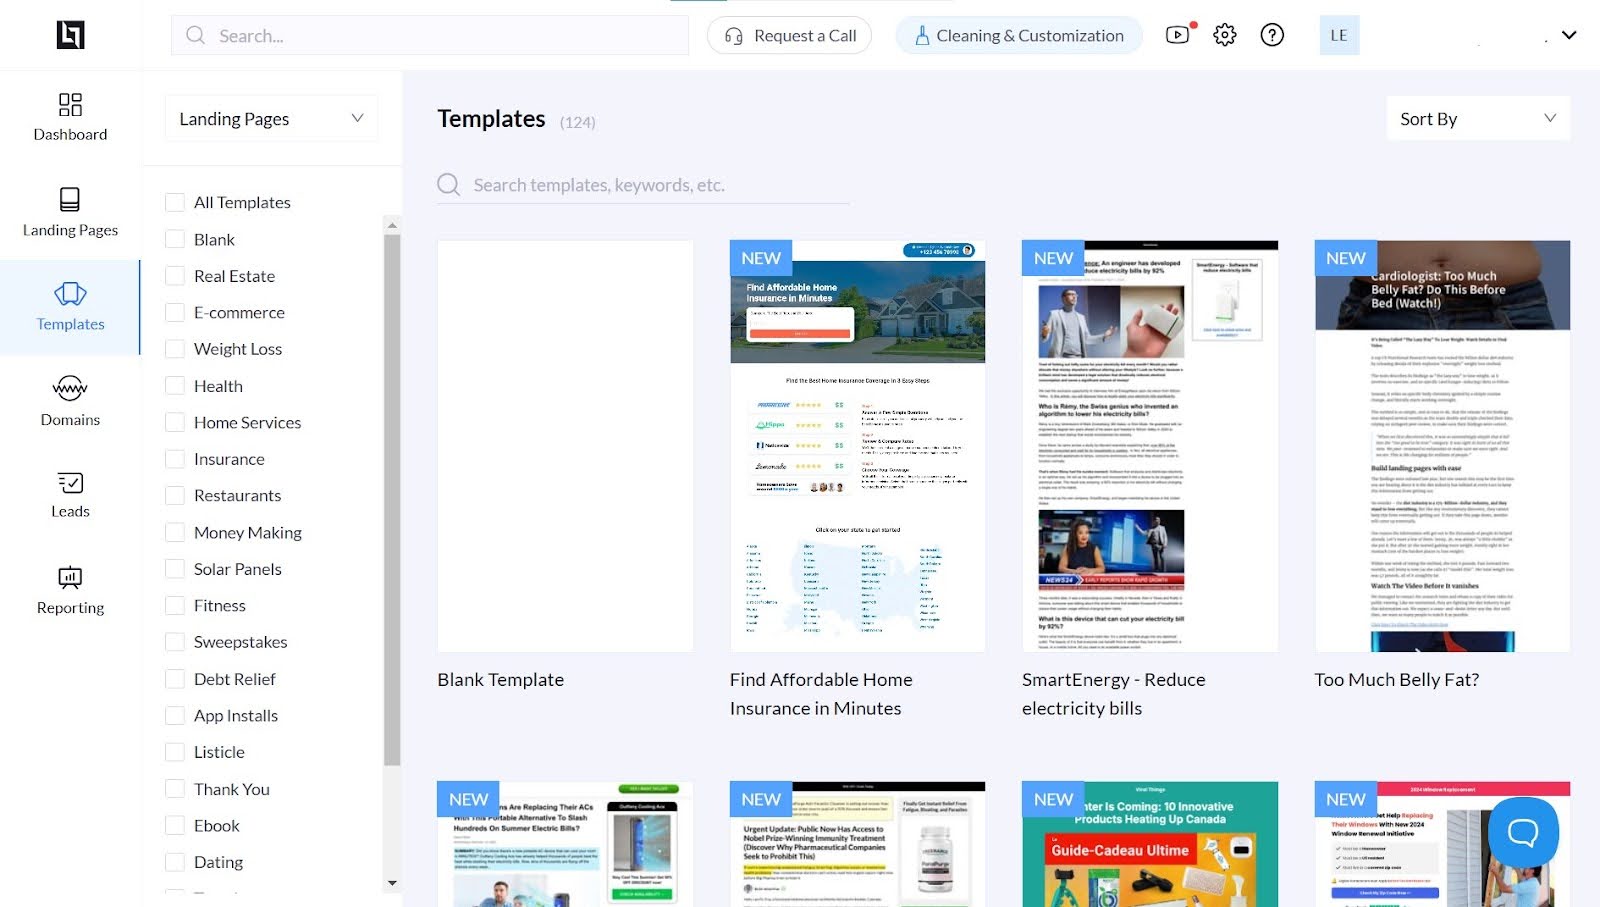Tick the Sweepstakes checkbox

175,642
